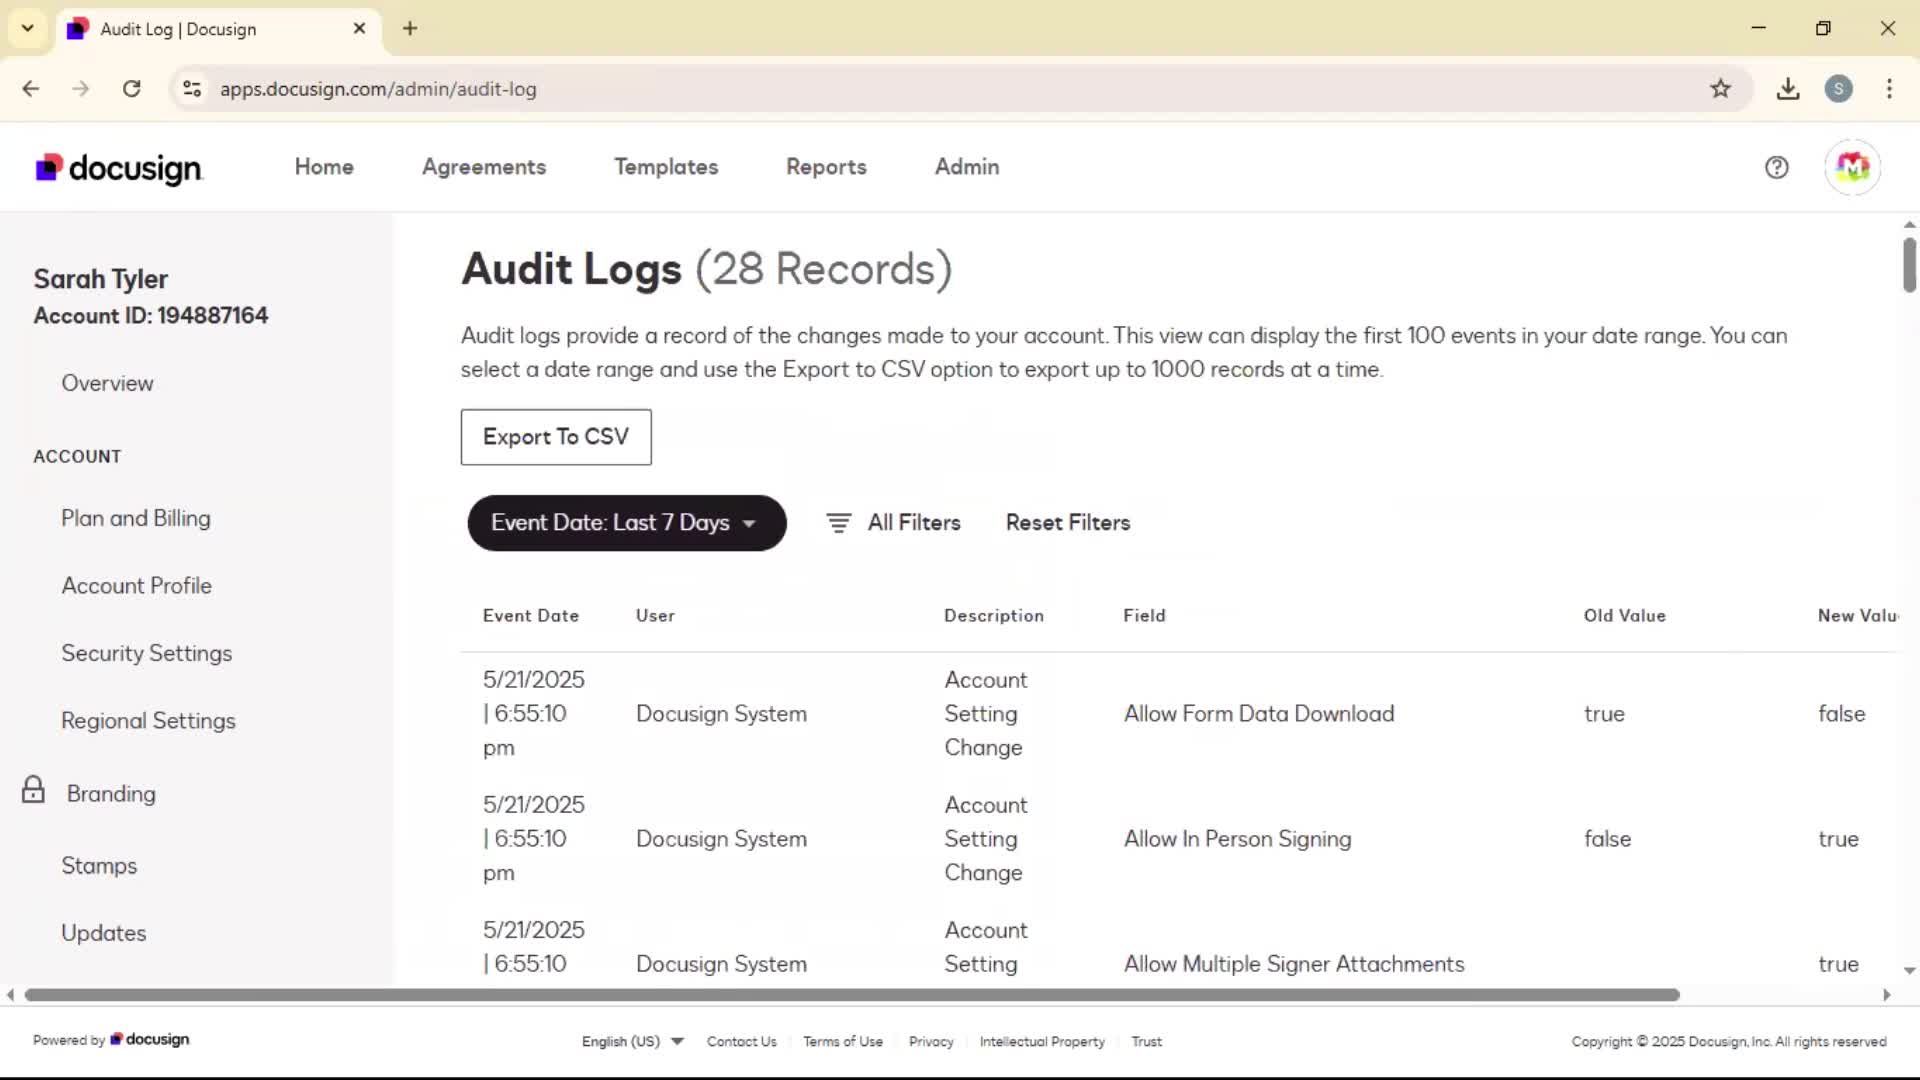Open Contact Us link
This screenshot has height=1080, width=1920.
(x=741, y=1041)
